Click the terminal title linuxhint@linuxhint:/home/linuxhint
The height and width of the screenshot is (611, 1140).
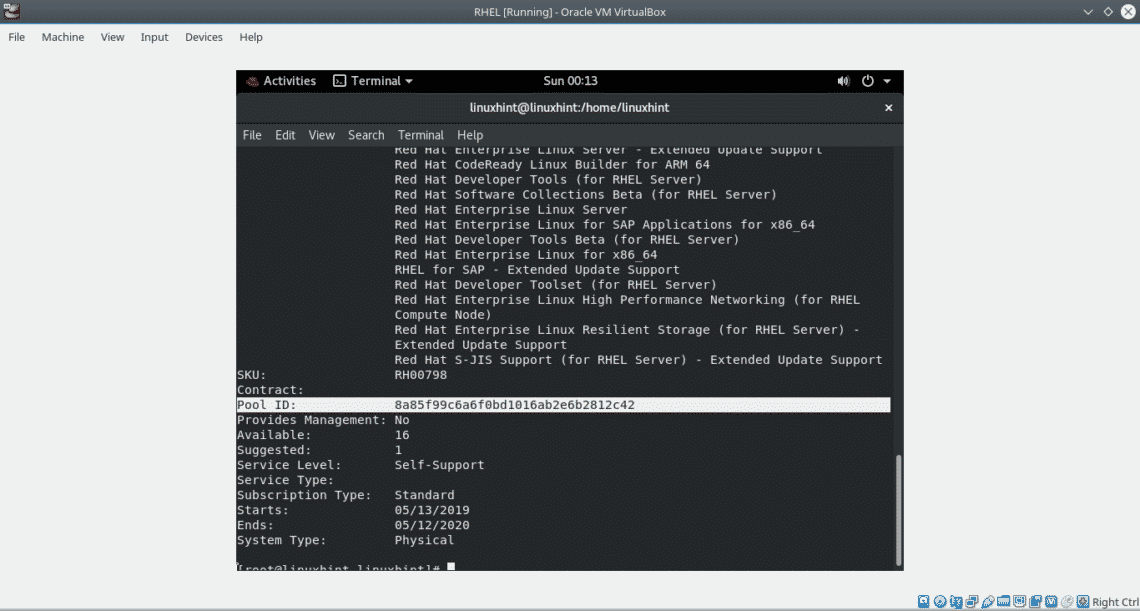tap(570, 108)
